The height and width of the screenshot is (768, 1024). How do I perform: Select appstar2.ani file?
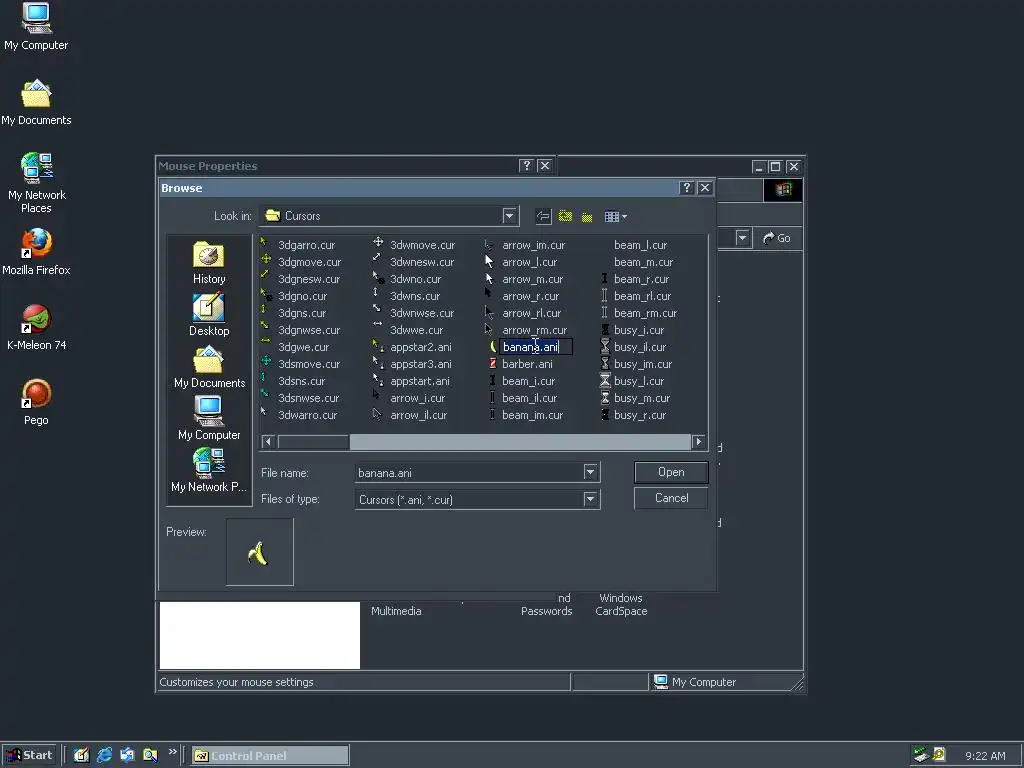click(x=421, y=347)
